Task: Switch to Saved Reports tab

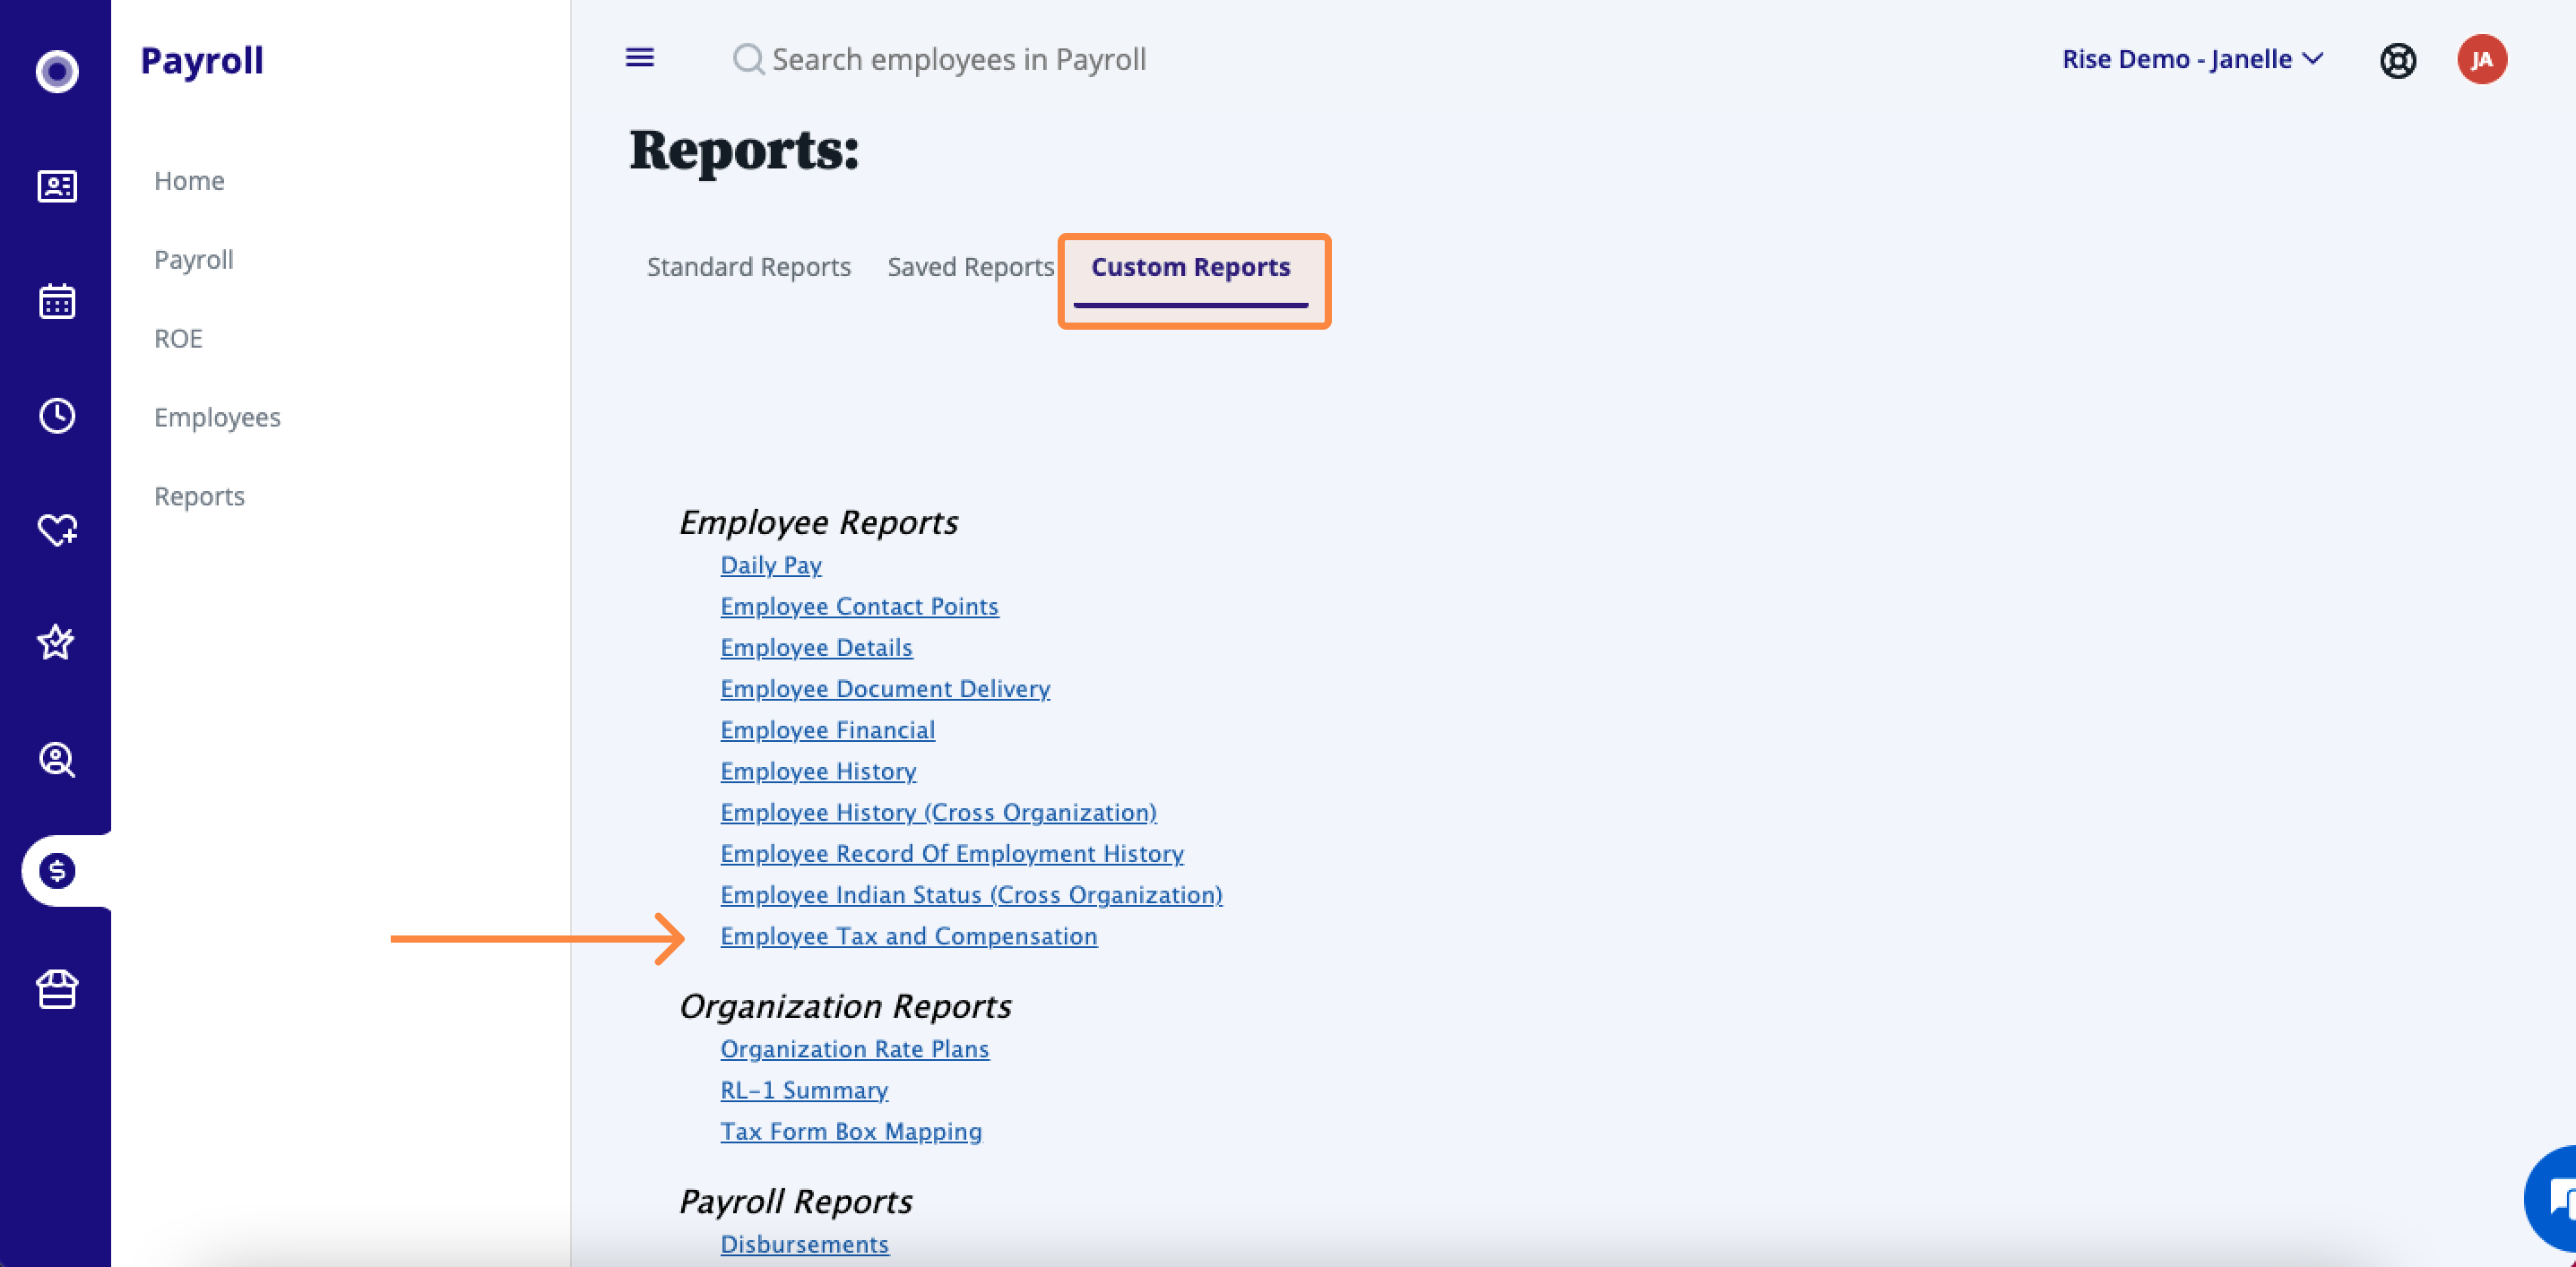Action: [x=971, y=267]
